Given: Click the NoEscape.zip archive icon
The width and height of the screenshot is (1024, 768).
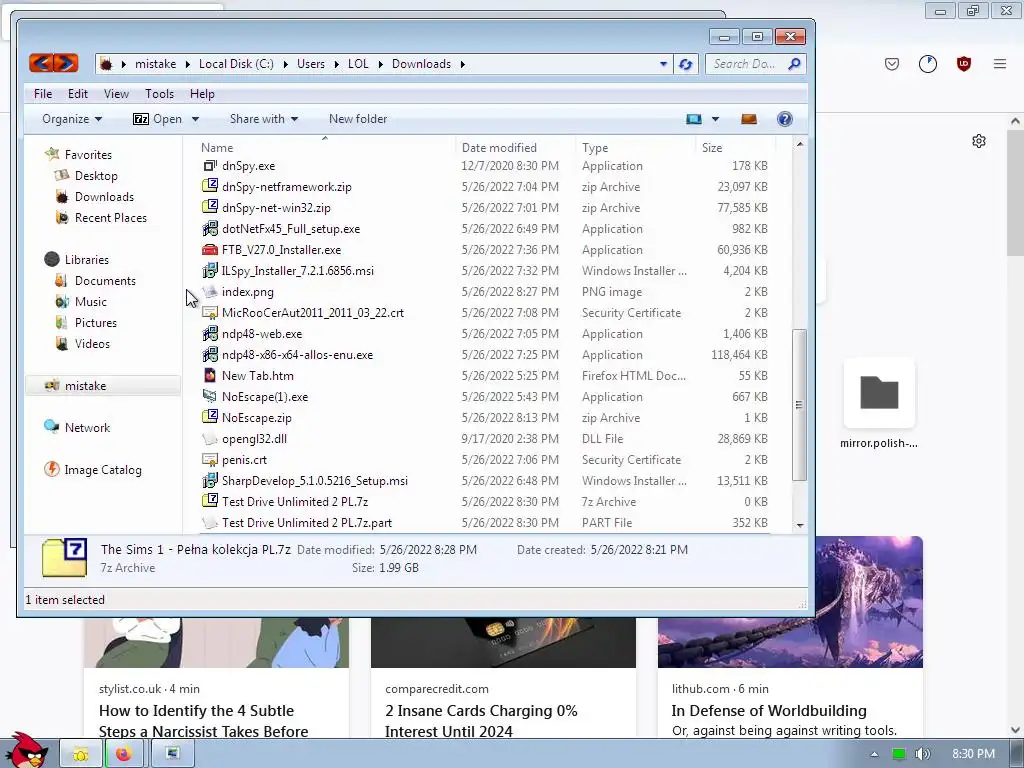Looking at the screenshot, I should click(210, 417).
